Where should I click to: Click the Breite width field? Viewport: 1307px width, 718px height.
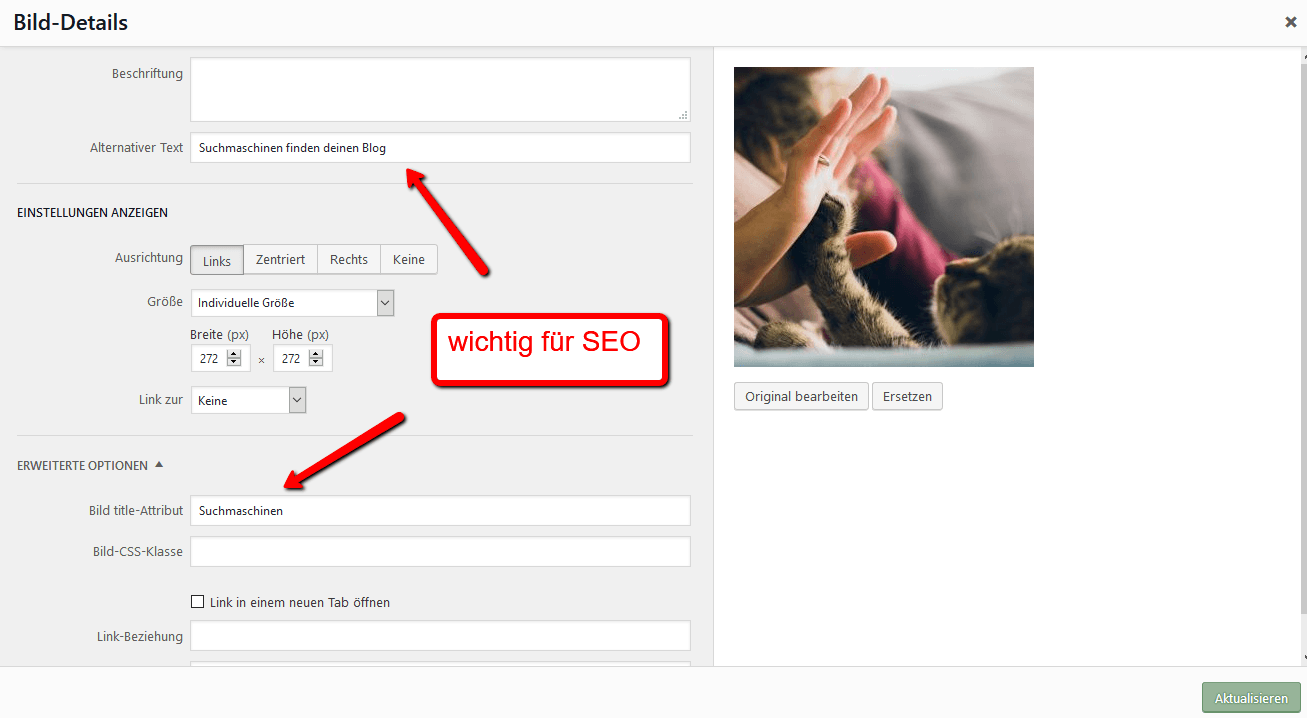220,358
